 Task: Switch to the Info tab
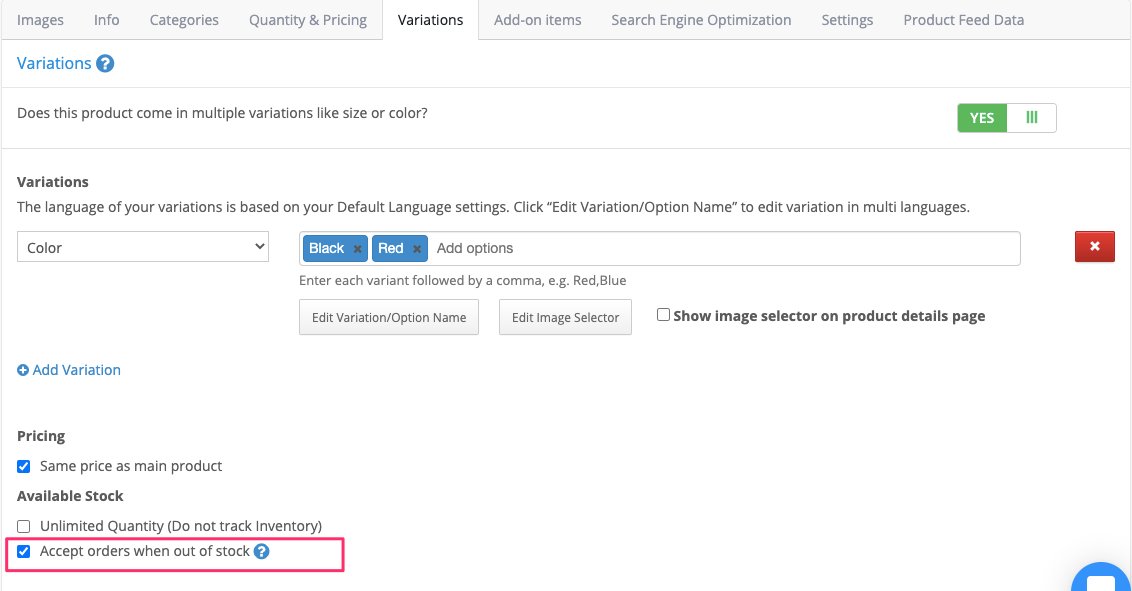(106, 20)
